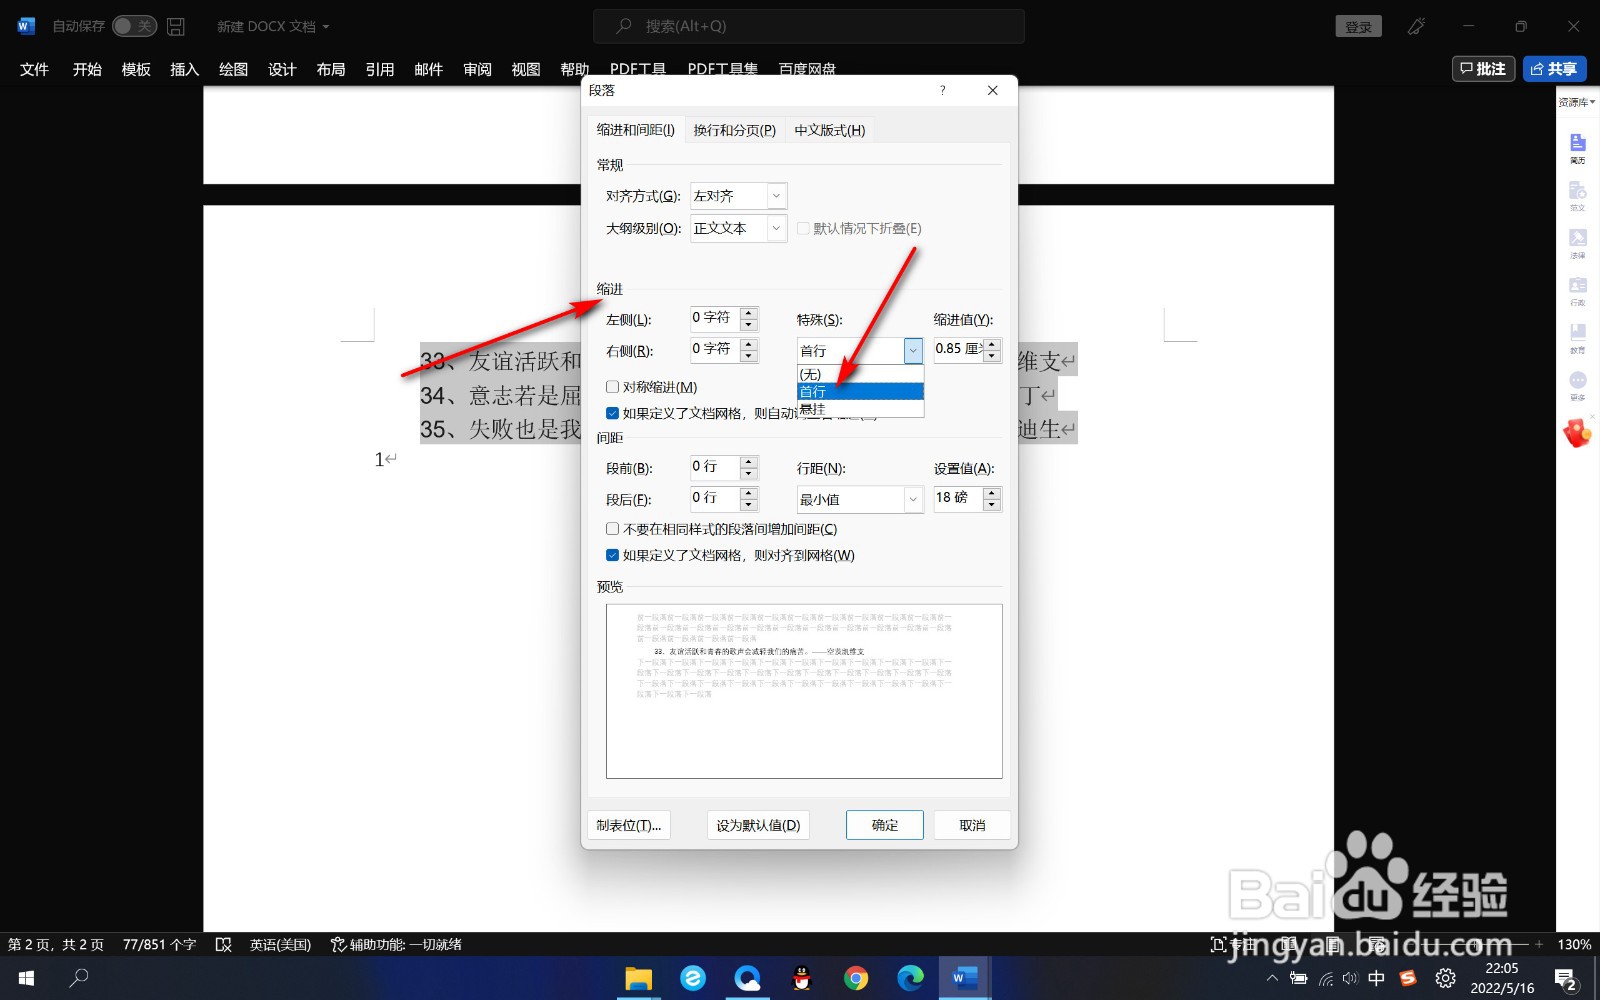Choose (无) in special indent list
This screenshot has height=1000, width=1600.
860,374
